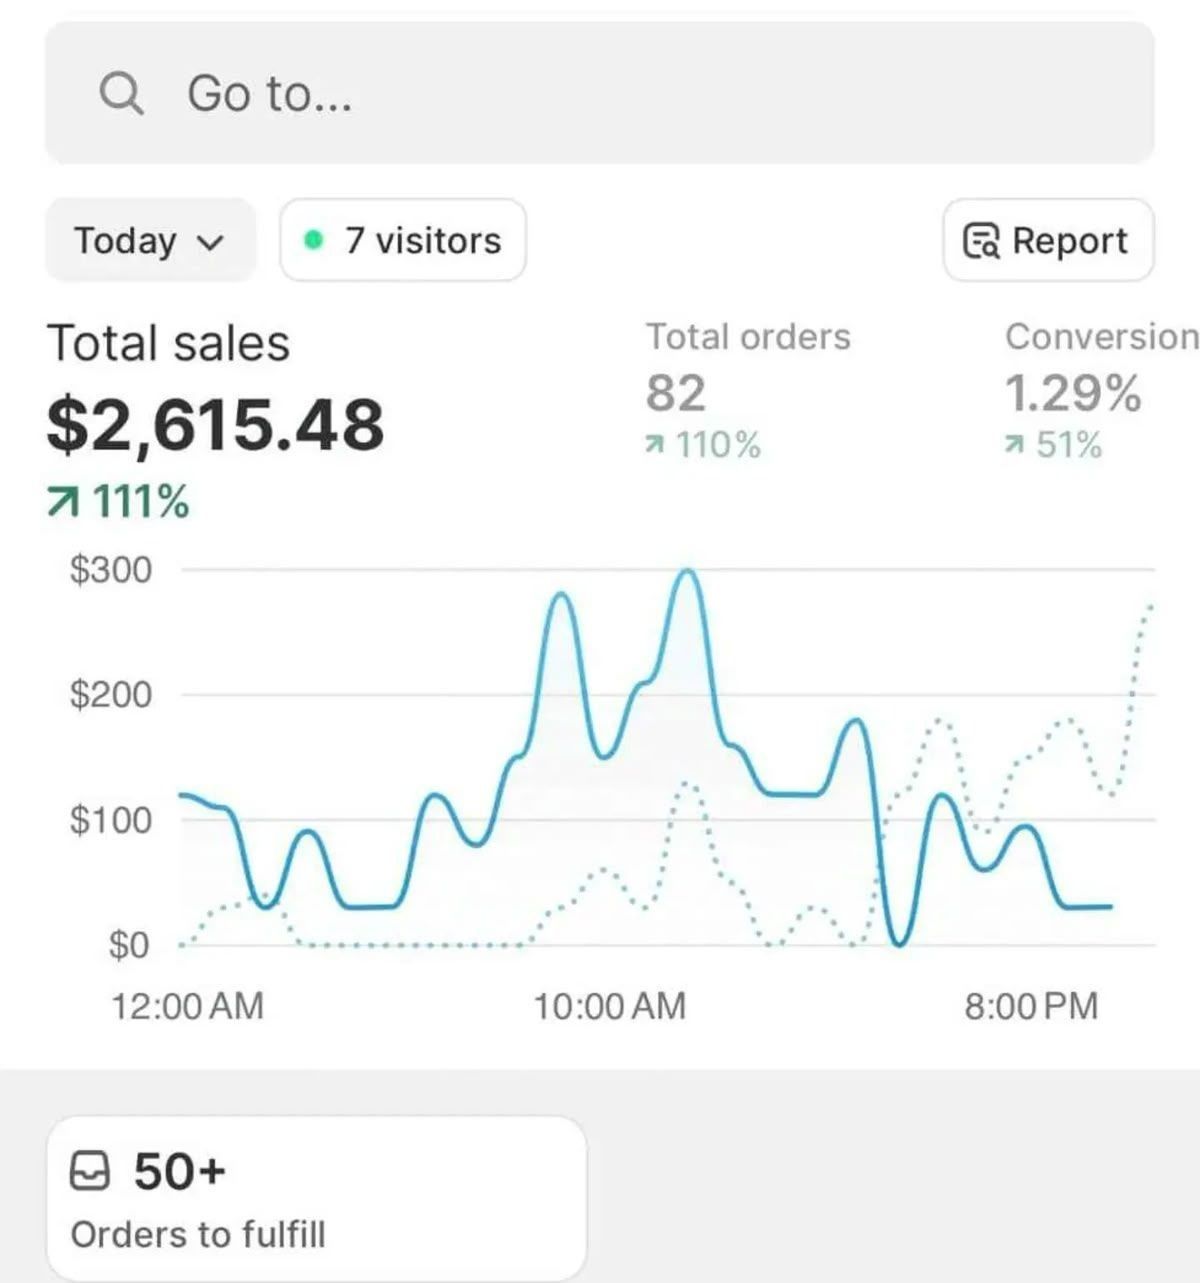Click the up arrow next to 110%
Image resolution: width=1200 pixels, height=1283 pixels.
pos(655,446)
